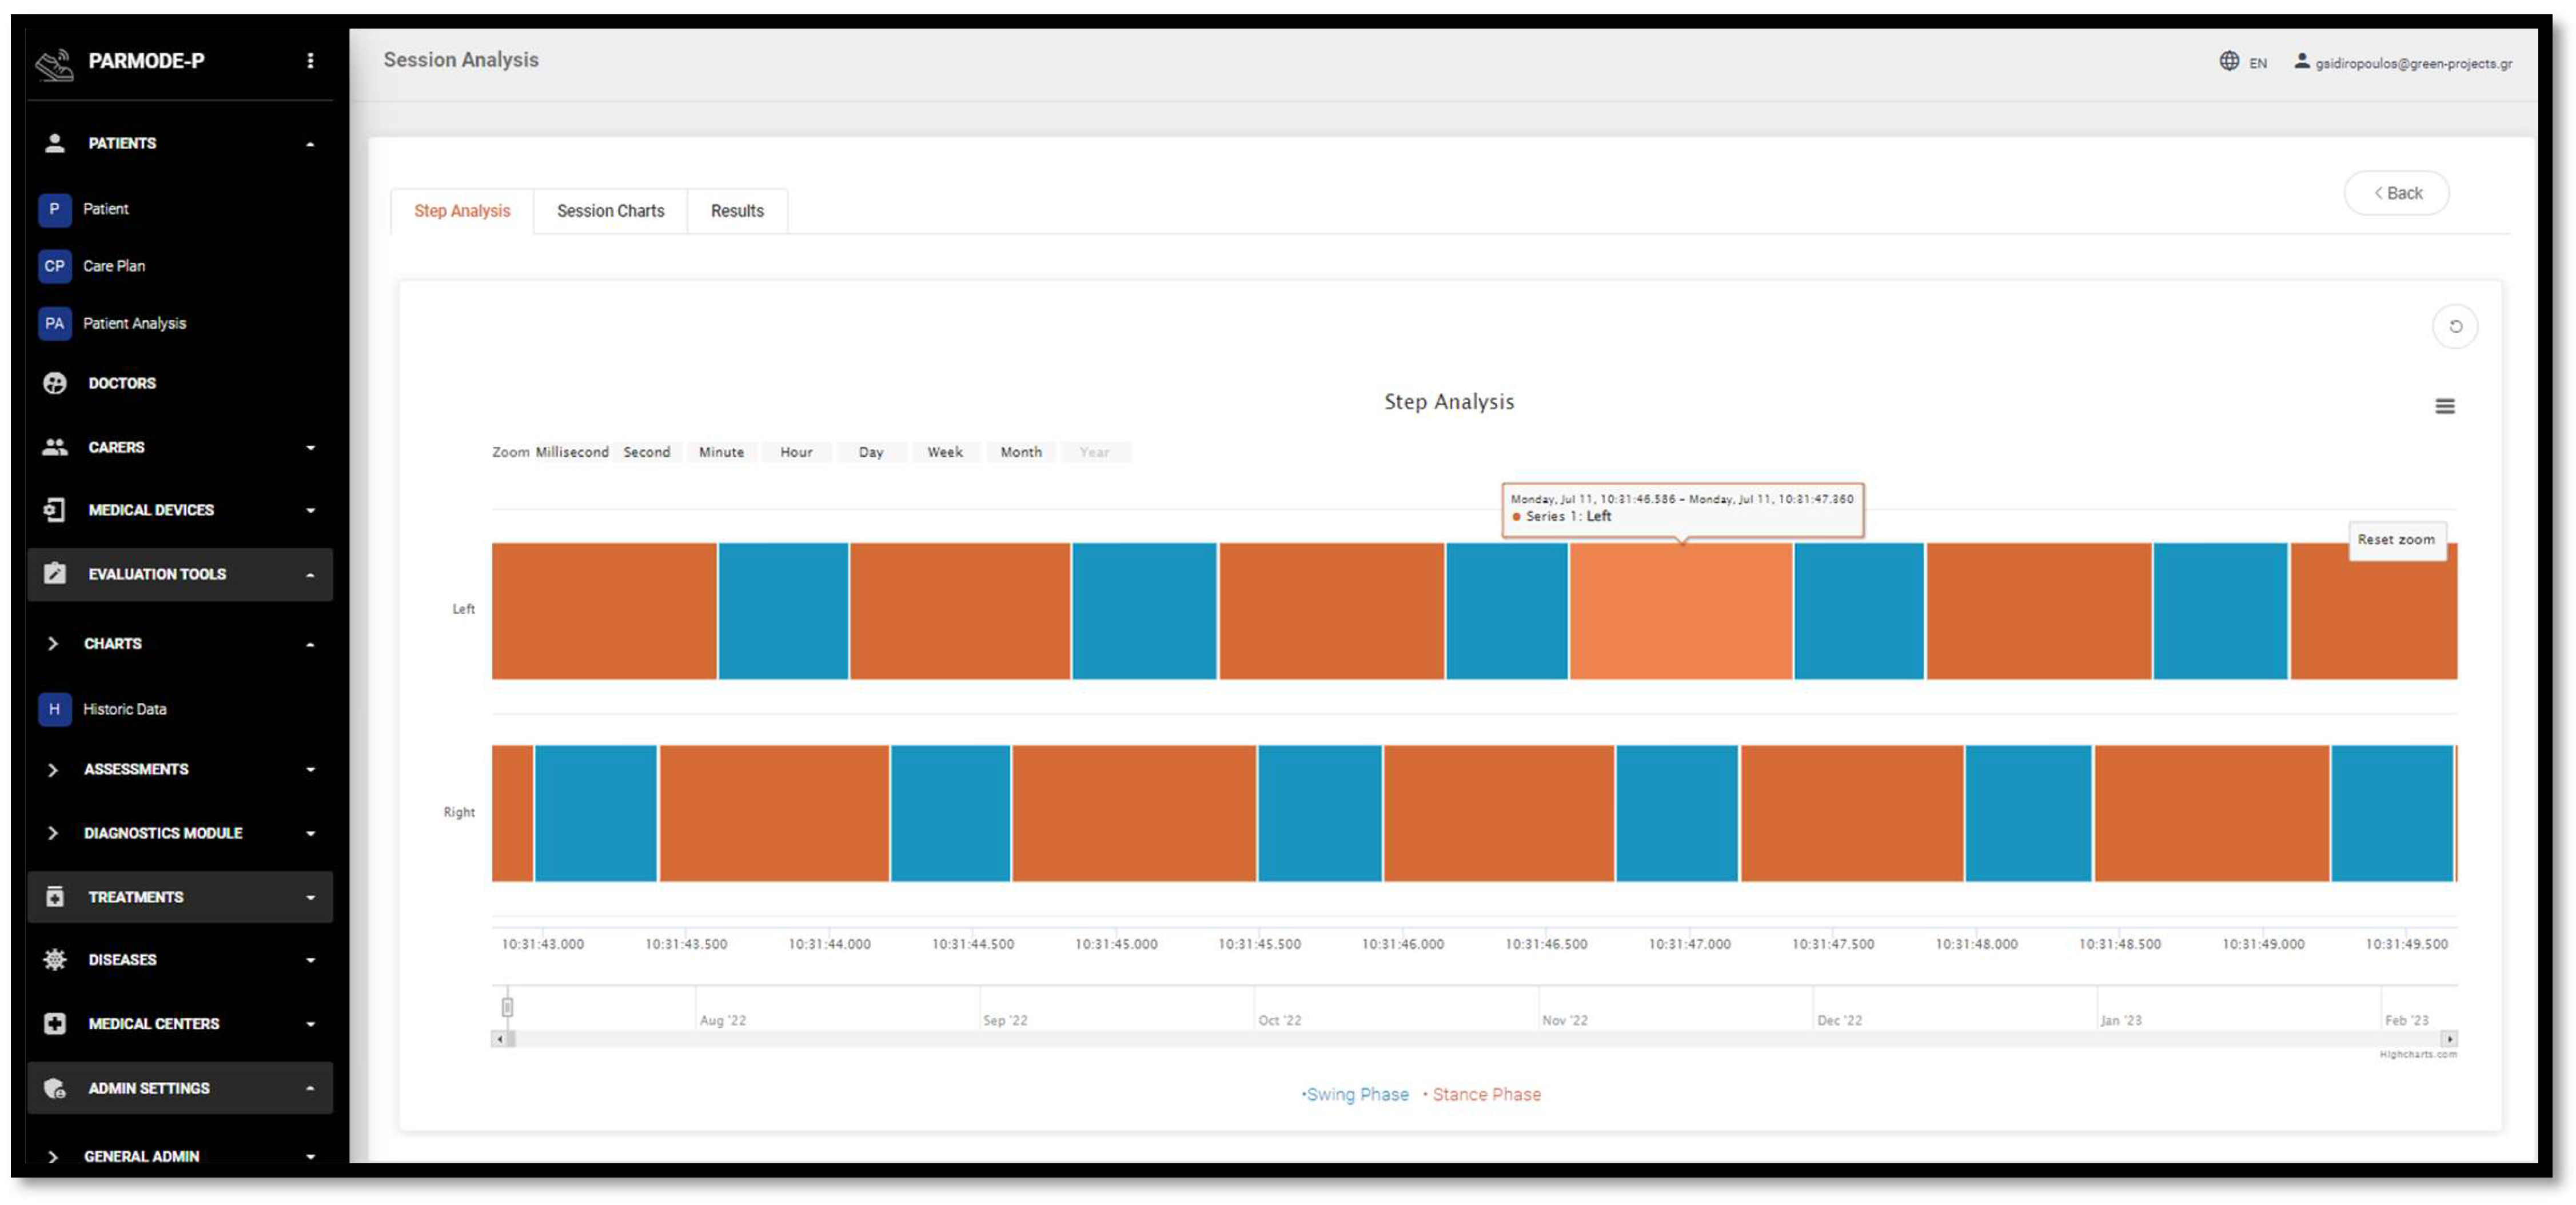This screenshot has width=2576, height=1205.
Task: Expand the Assessments submenu arrow
Action: pos(310,770)
